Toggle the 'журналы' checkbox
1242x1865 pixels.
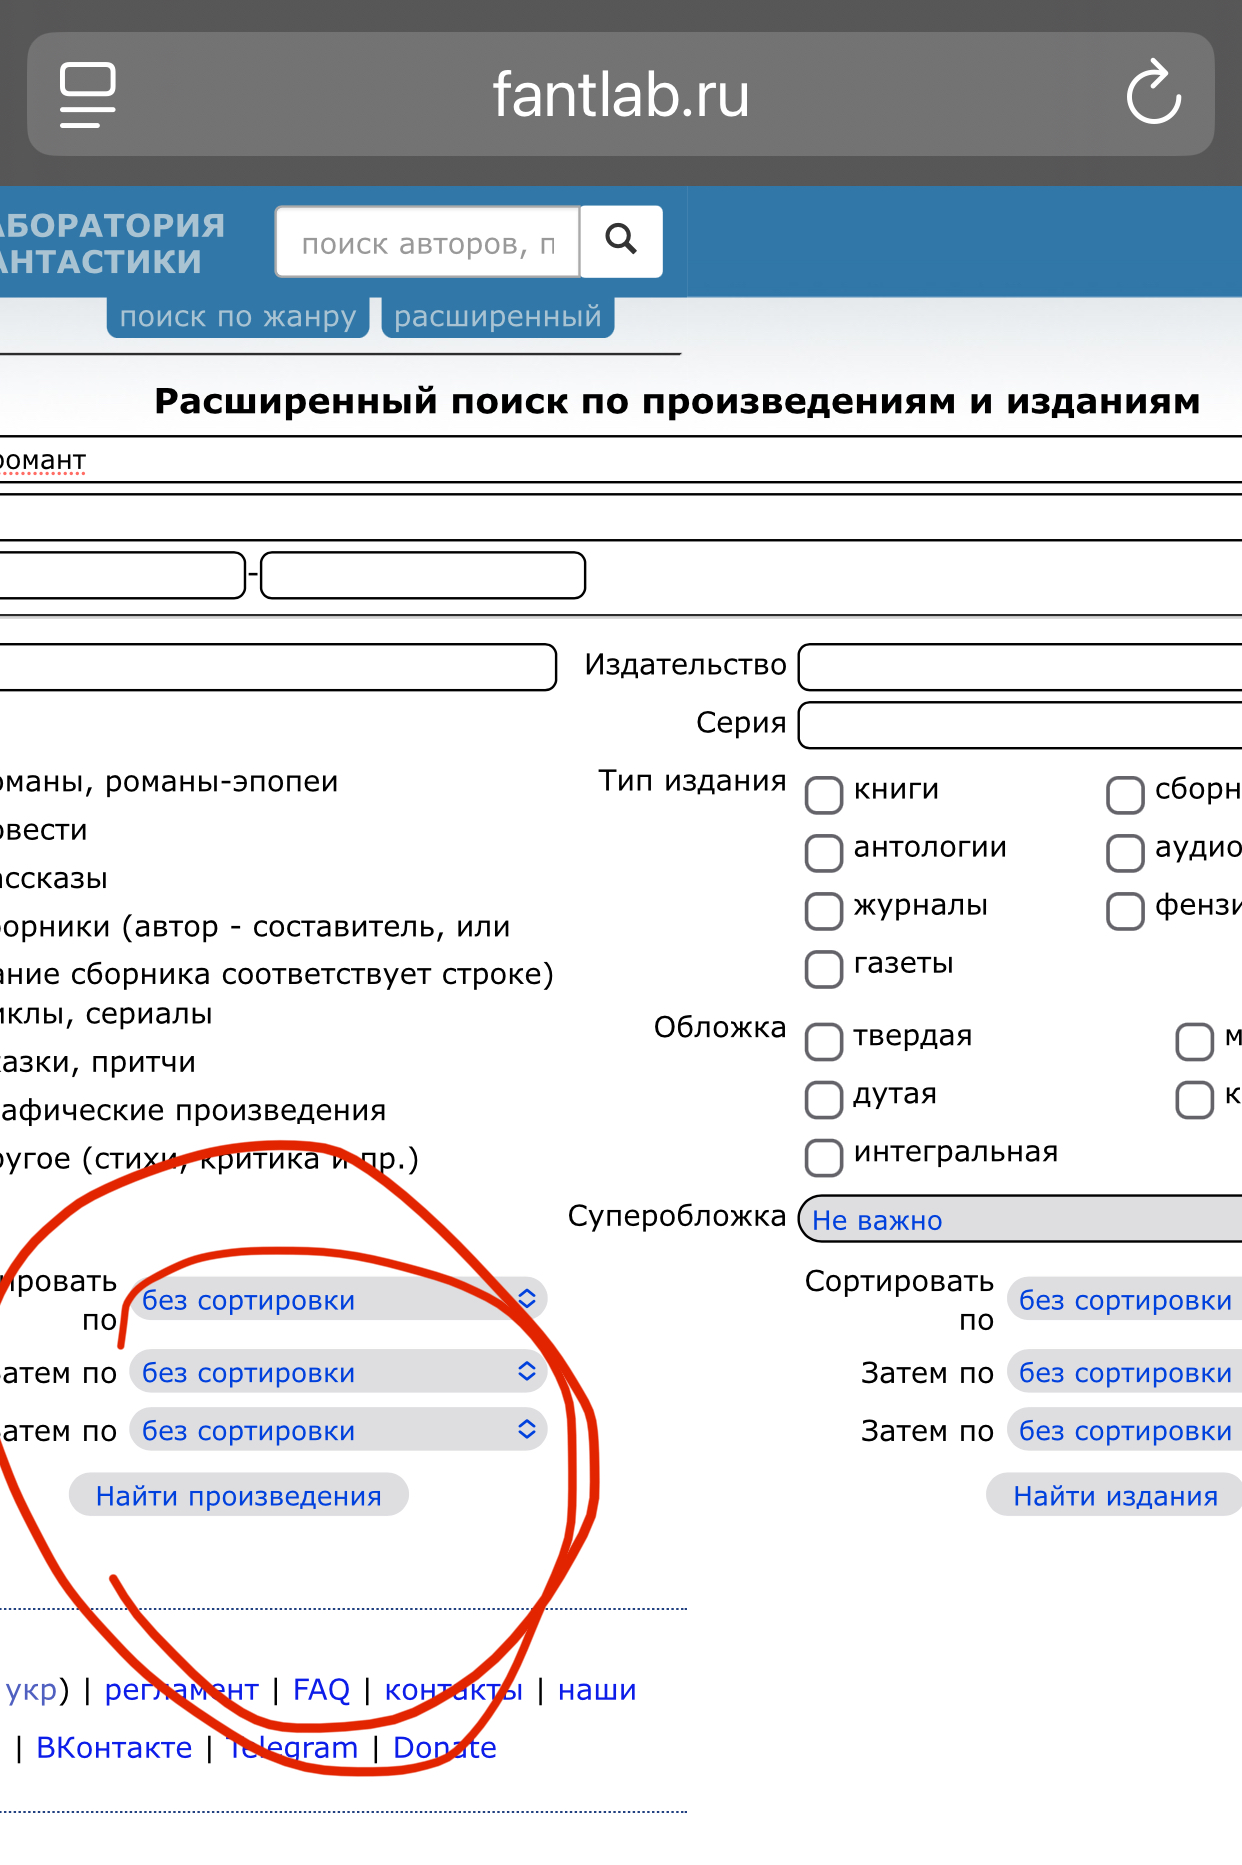824,911
